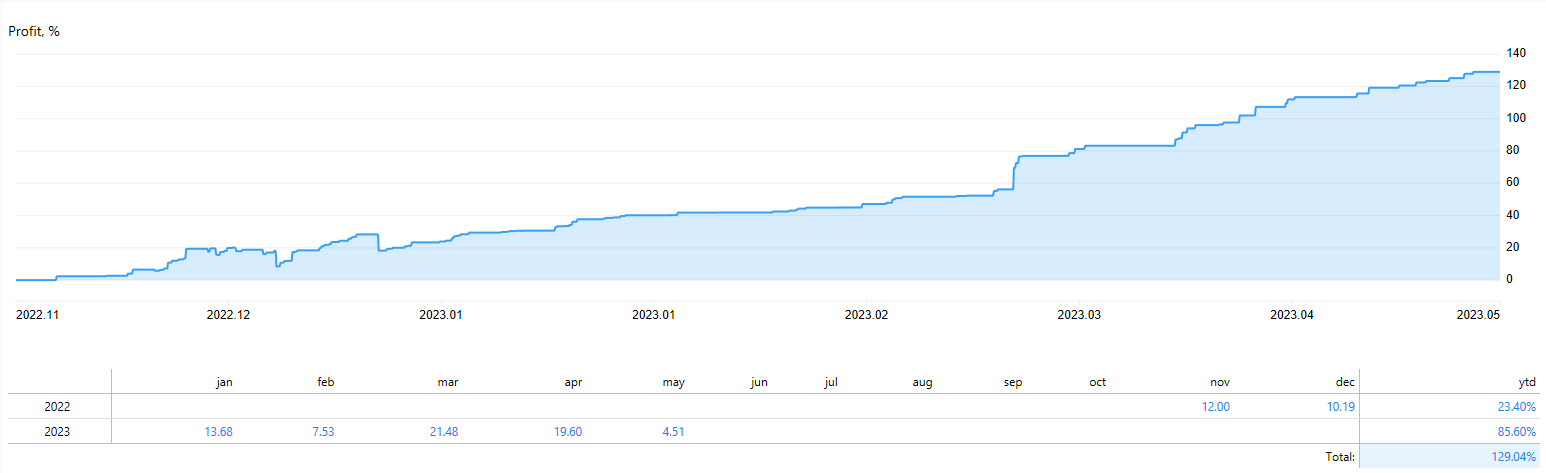1546x473 pixels.
Task: Select the 2022 row label
Action: [58, 407]
